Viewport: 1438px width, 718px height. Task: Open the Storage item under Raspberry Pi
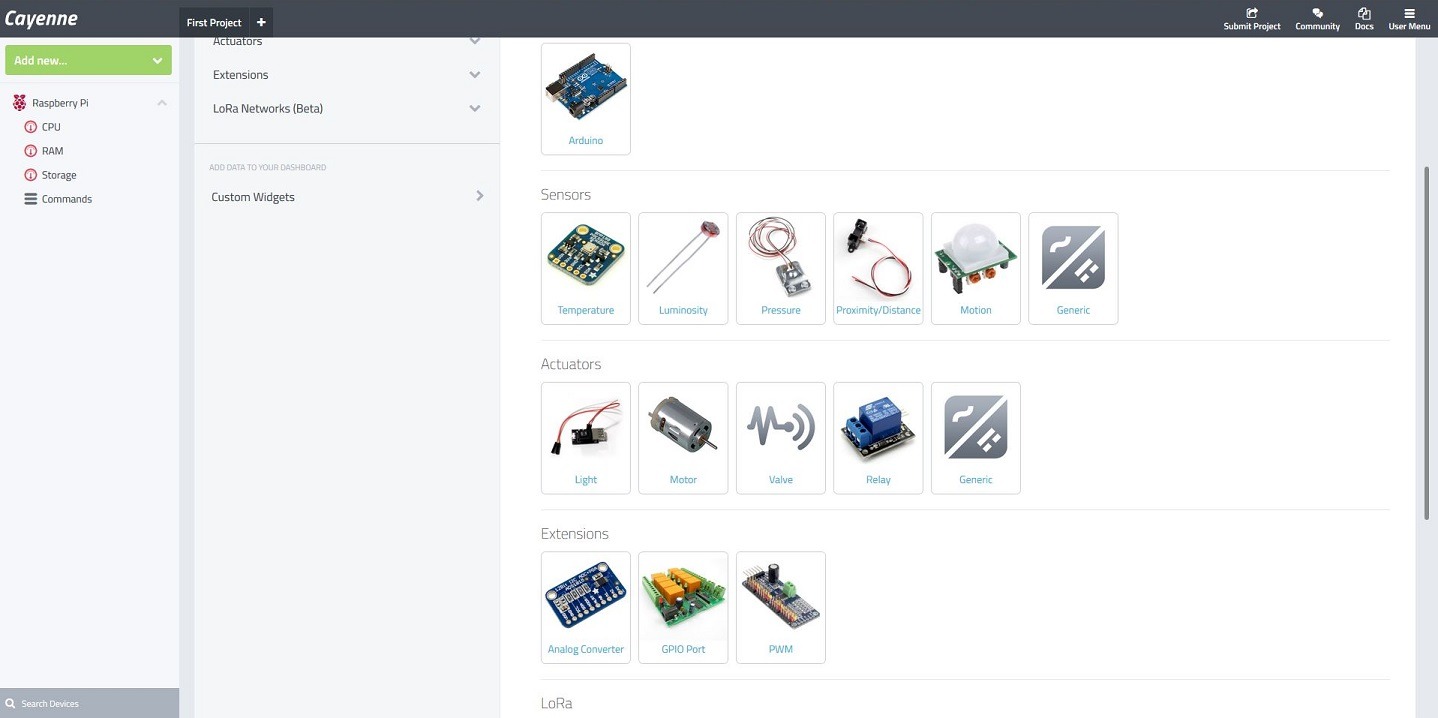coord(59,175)
